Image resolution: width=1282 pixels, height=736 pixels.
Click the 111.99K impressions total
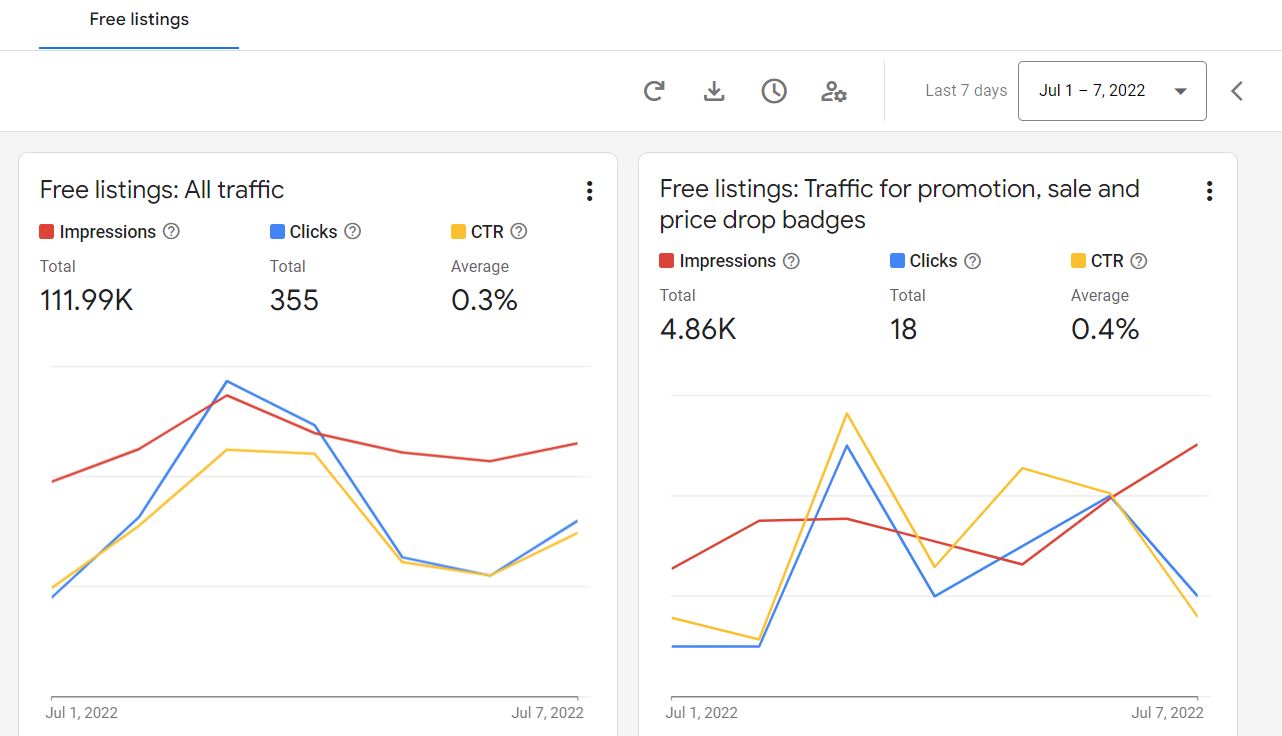point(87,300)
